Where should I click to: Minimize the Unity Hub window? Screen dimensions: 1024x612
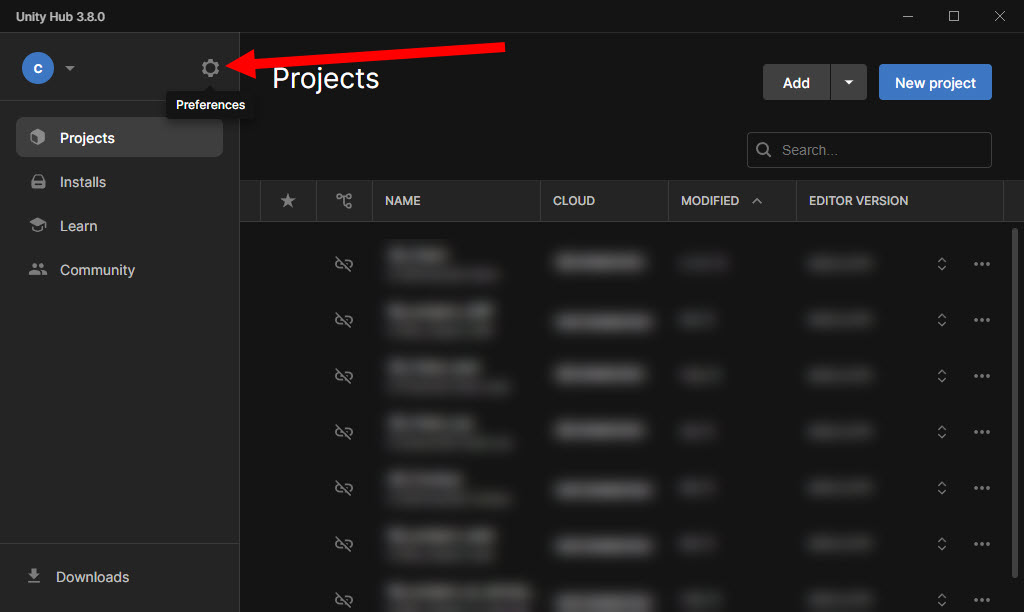click(x=908, y=16)
